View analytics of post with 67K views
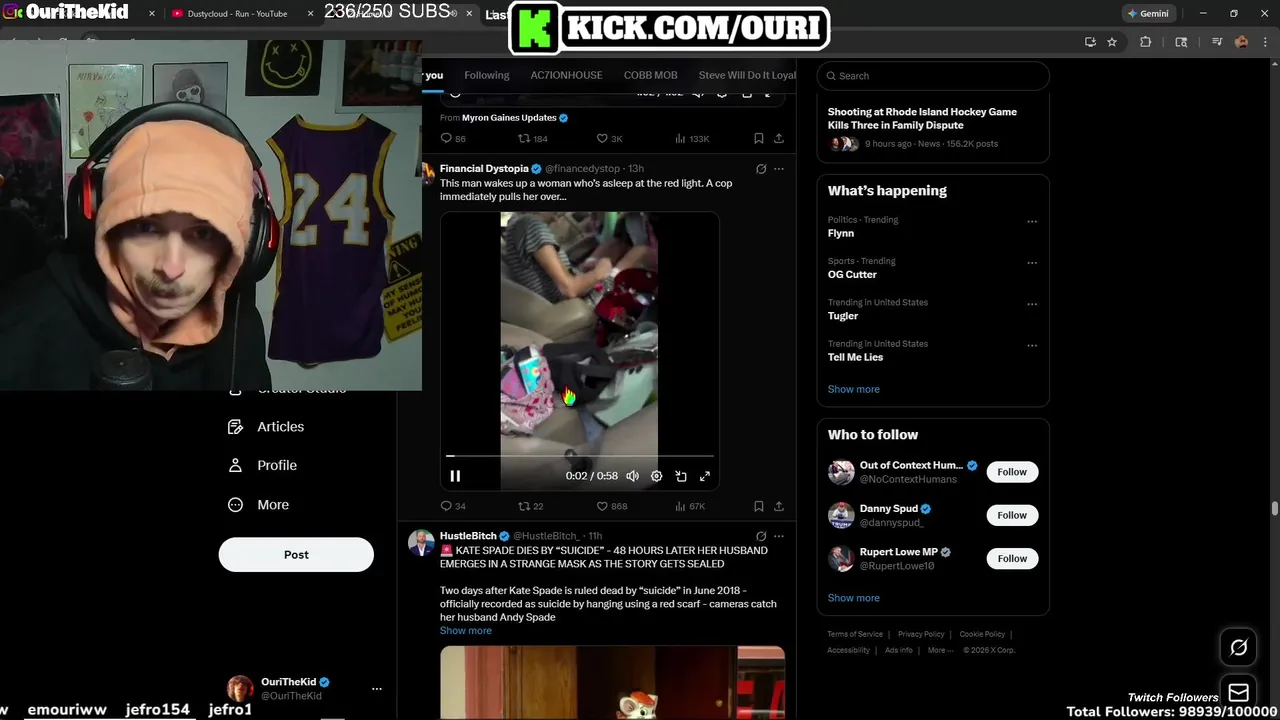The image size is (1280, 720). [690, 506]
